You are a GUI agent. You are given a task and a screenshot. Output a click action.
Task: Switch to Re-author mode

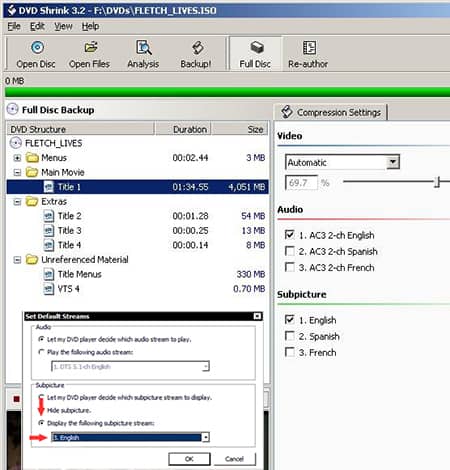(308, 54)
